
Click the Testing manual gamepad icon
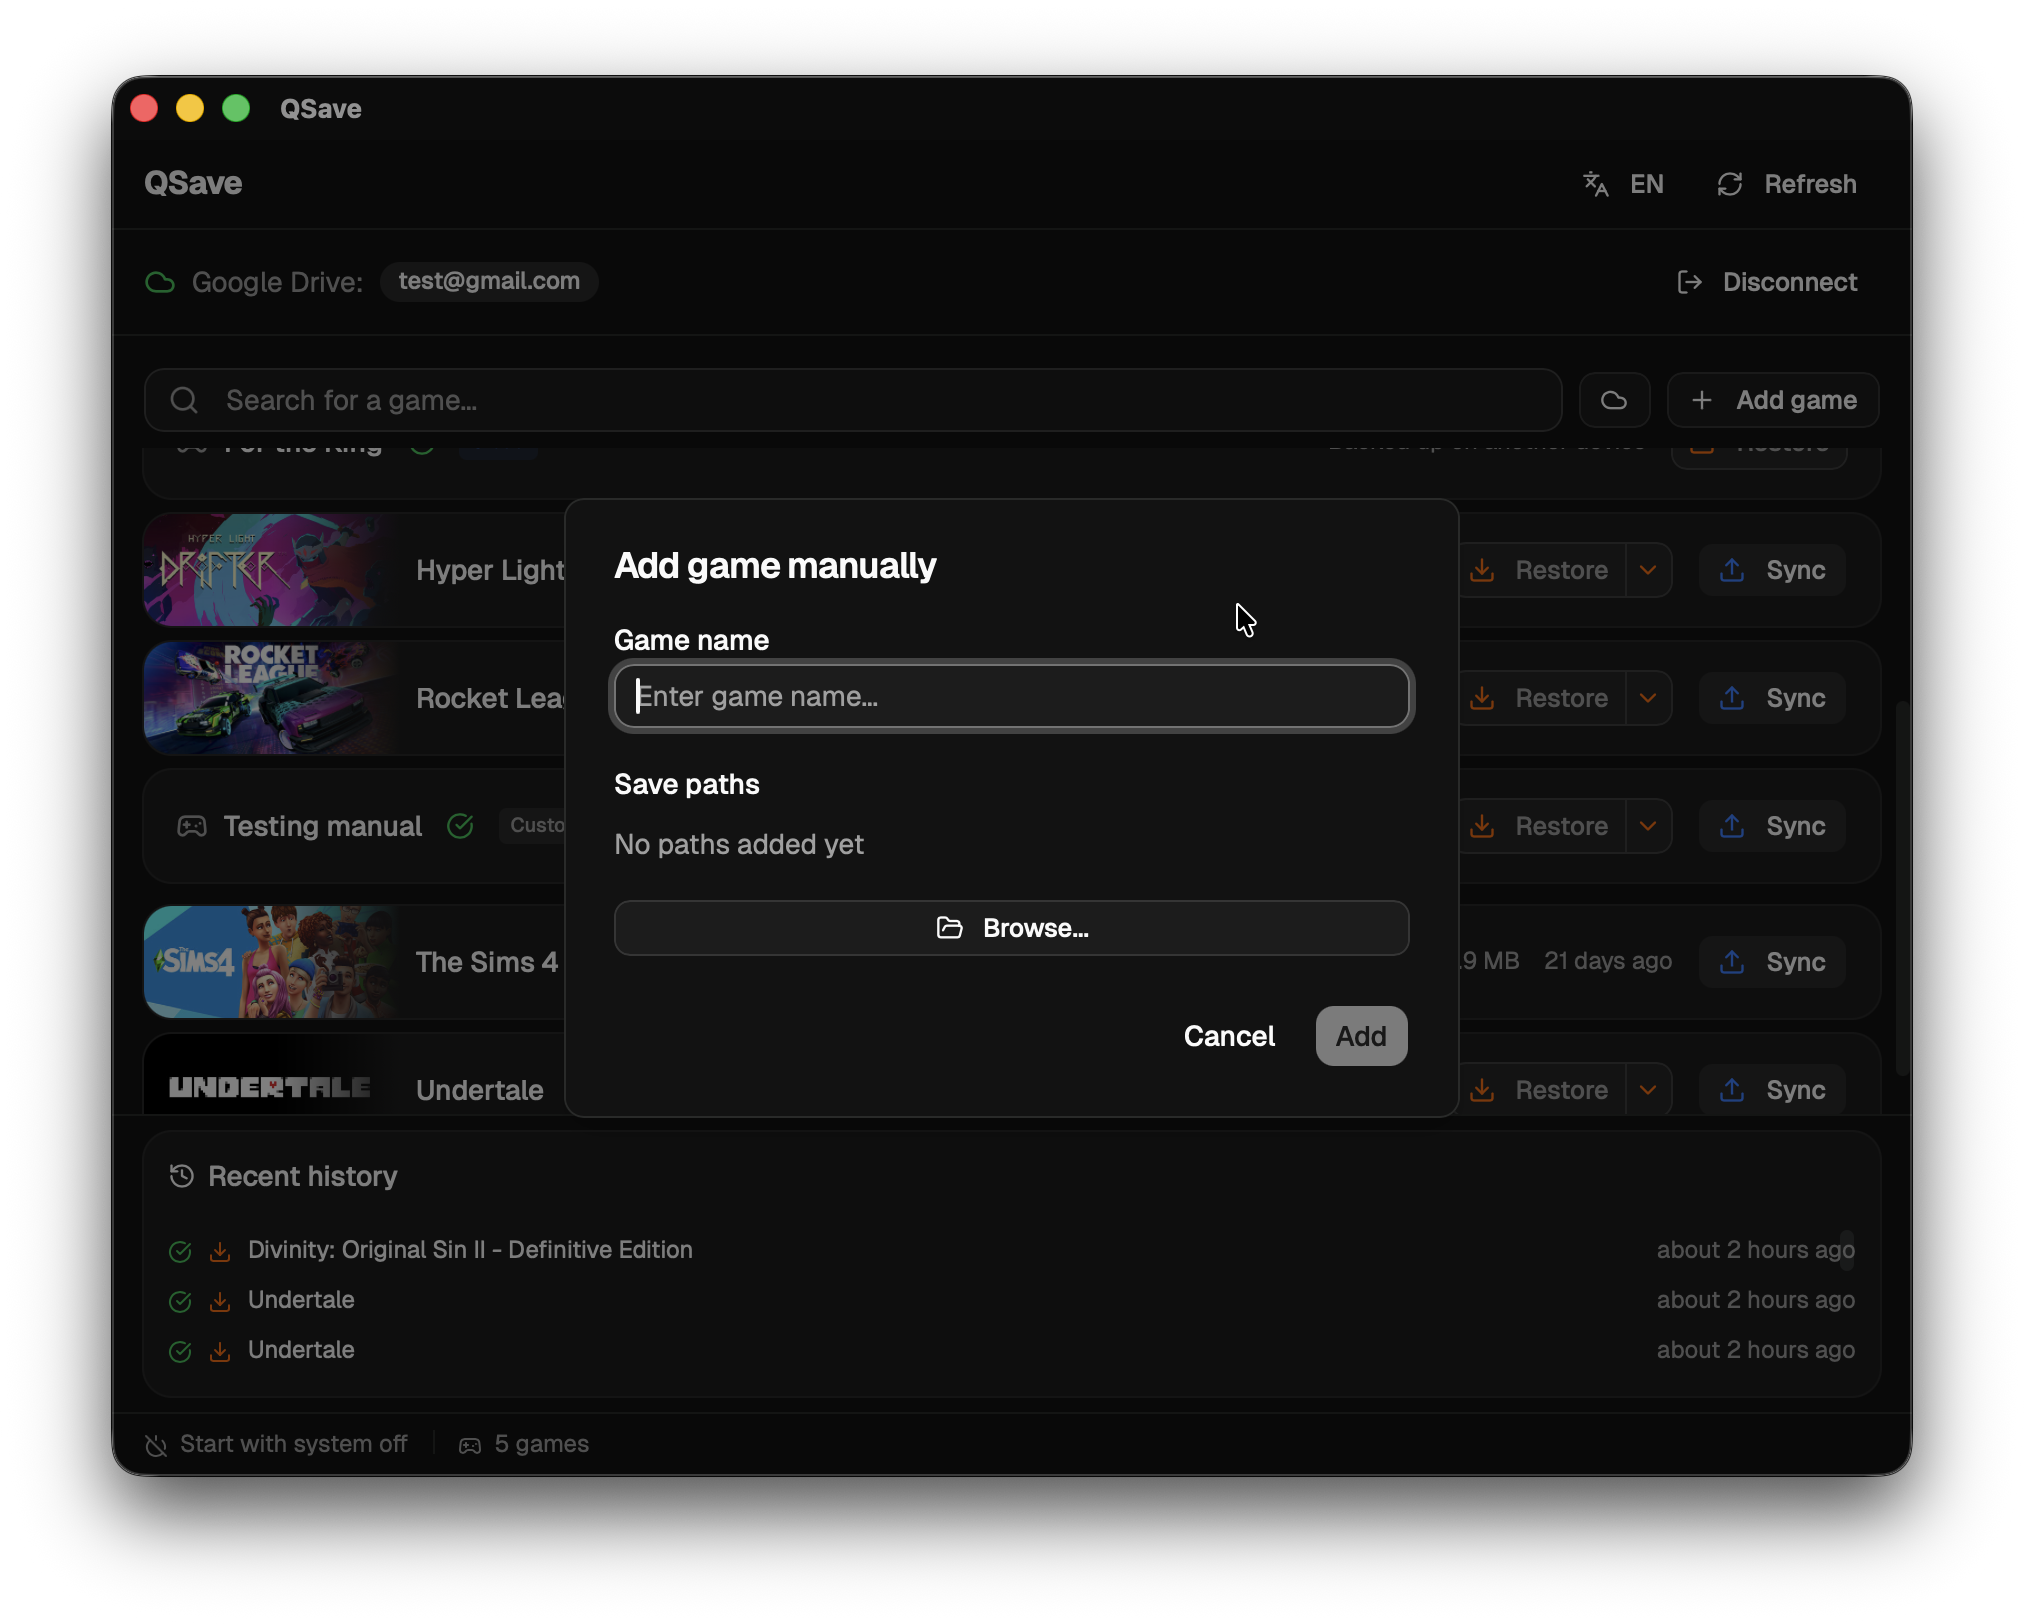click(x=192, y=826)
